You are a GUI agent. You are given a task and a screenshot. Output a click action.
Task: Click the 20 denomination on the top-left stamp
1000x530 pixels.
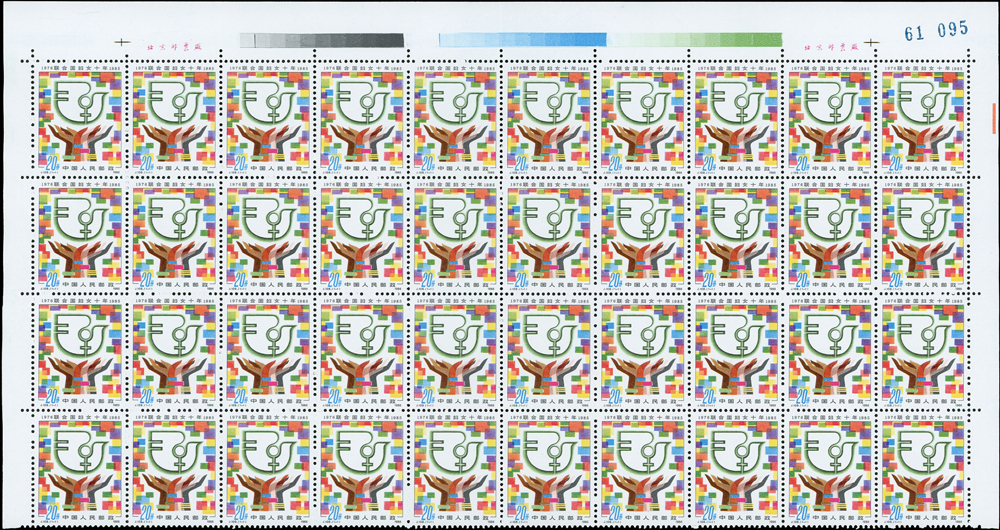(50, 163)
